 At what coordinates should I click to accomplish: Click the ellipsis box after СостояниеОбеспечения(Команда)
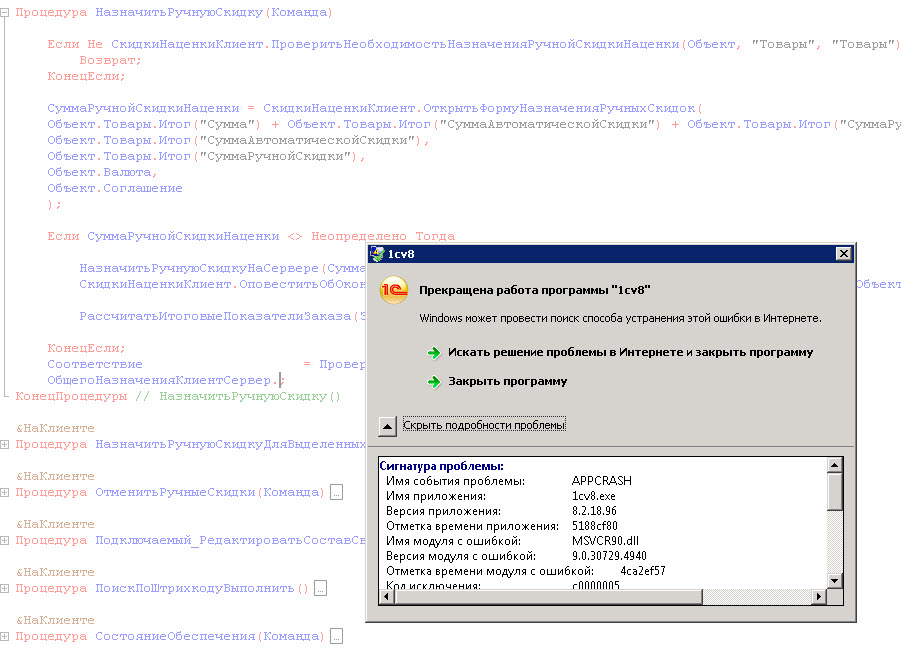pyautogui.click(x=337, y=637)
